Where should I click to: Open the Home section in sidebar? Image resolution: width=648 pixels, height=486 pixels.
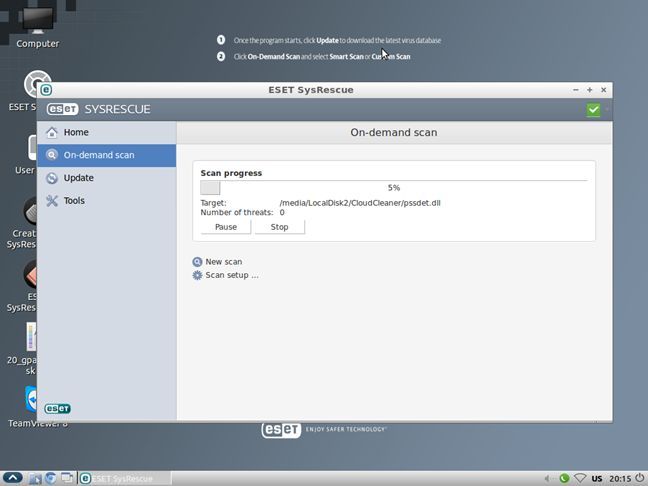75,132
